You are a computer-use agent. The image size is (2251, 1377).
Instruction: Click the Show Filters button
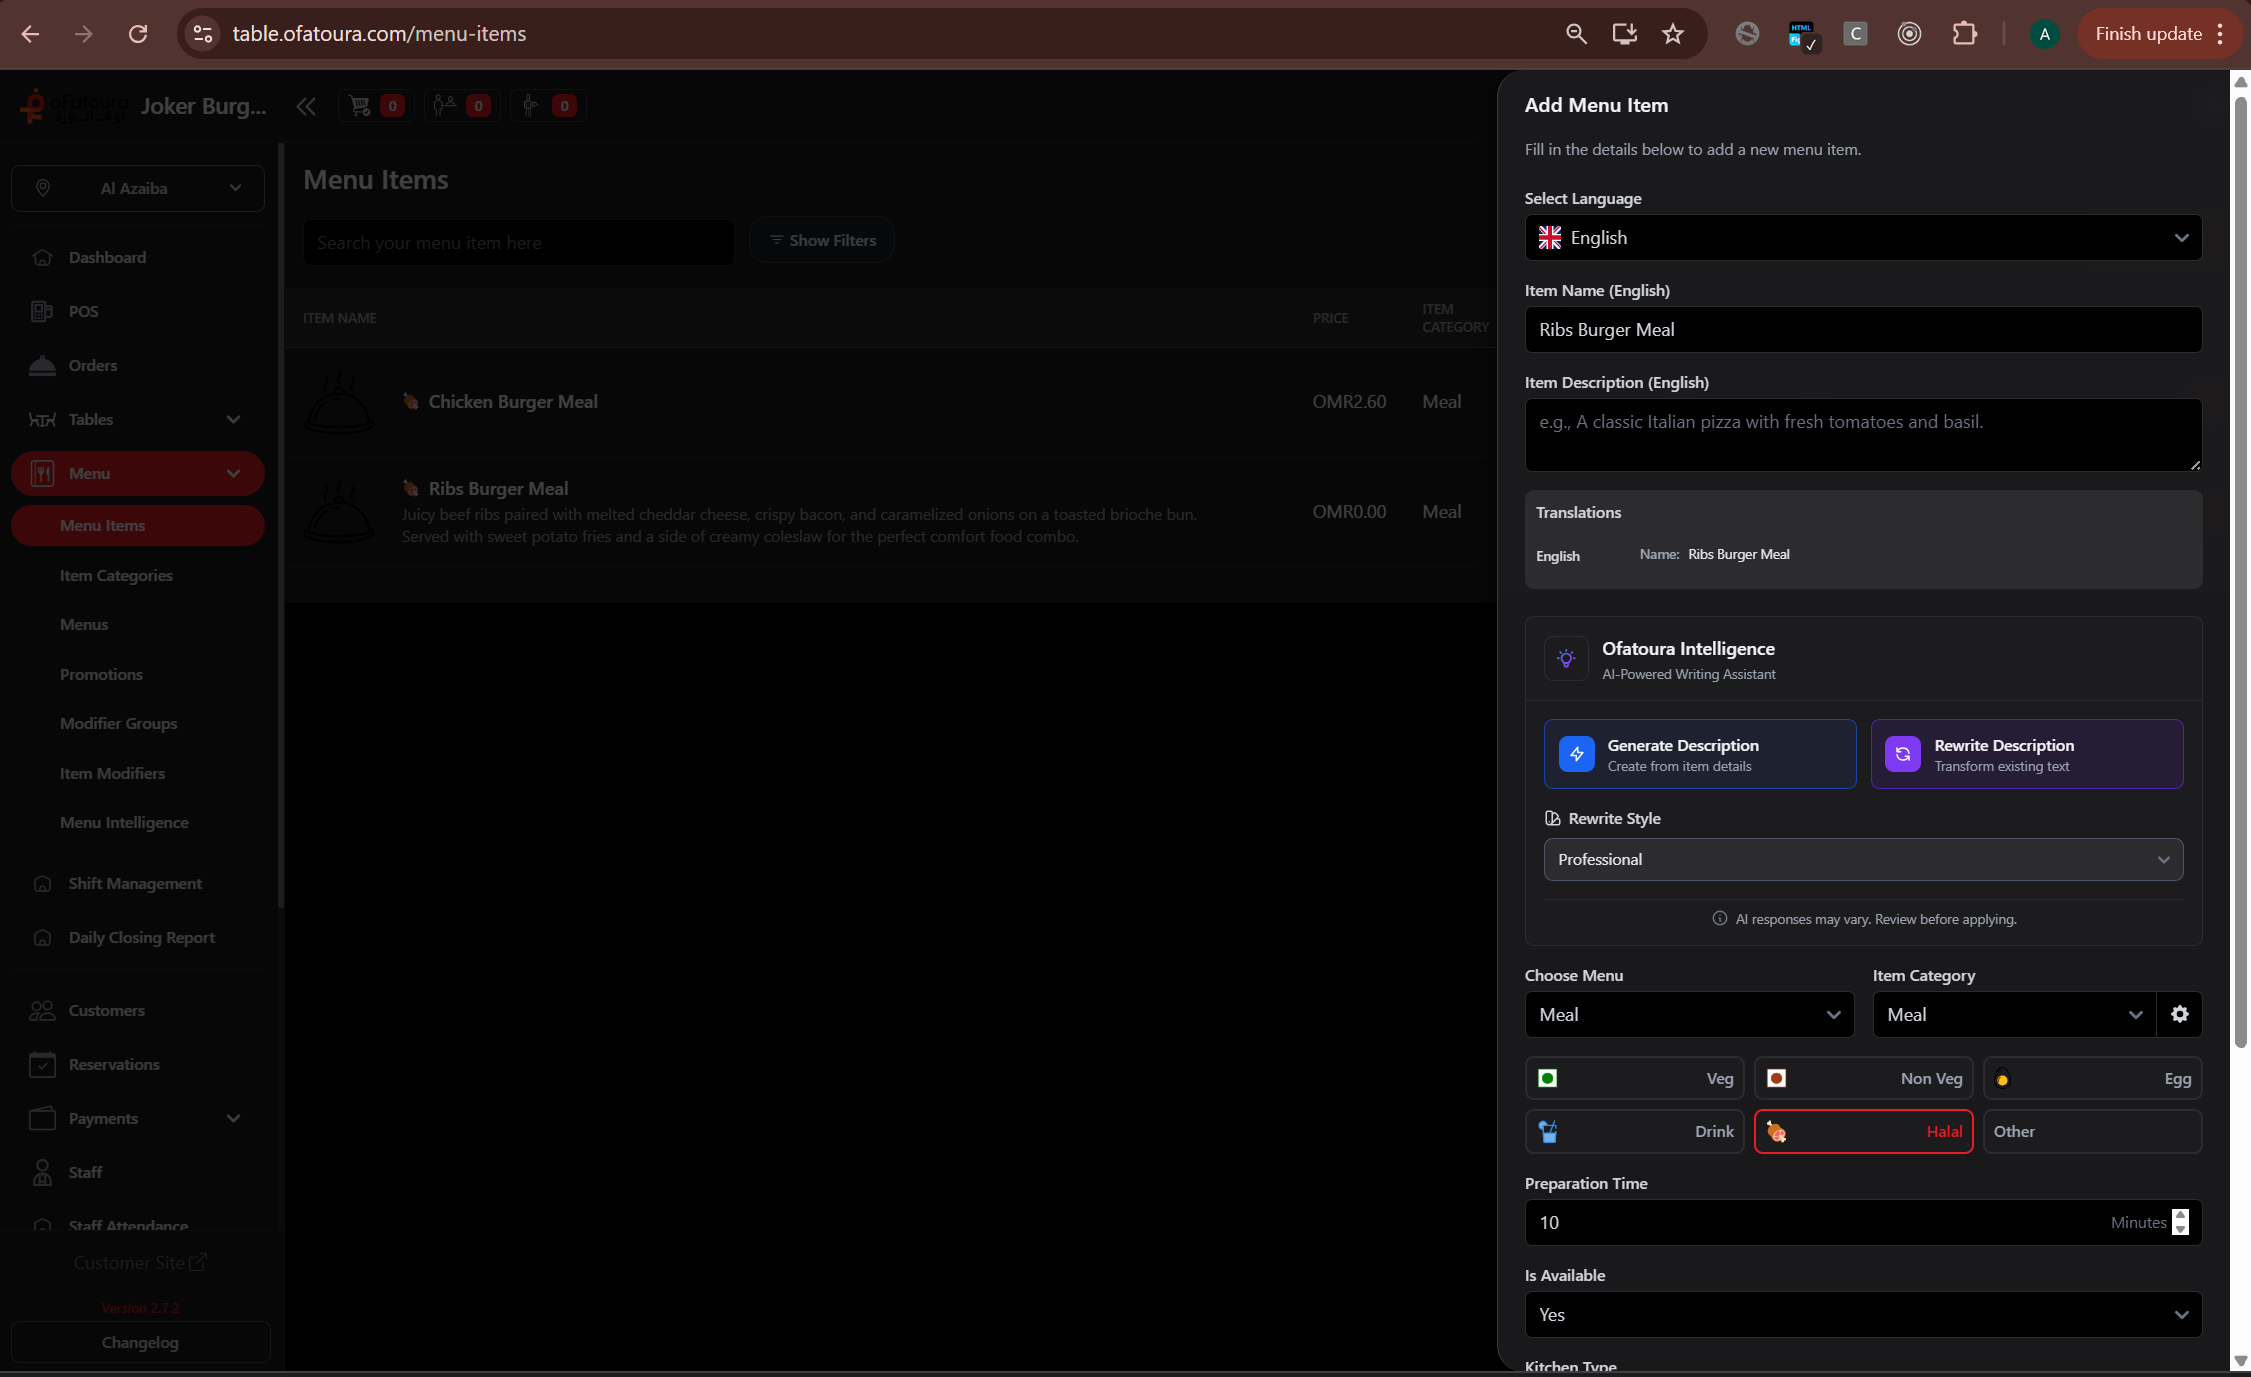click(x=822, y=241)
